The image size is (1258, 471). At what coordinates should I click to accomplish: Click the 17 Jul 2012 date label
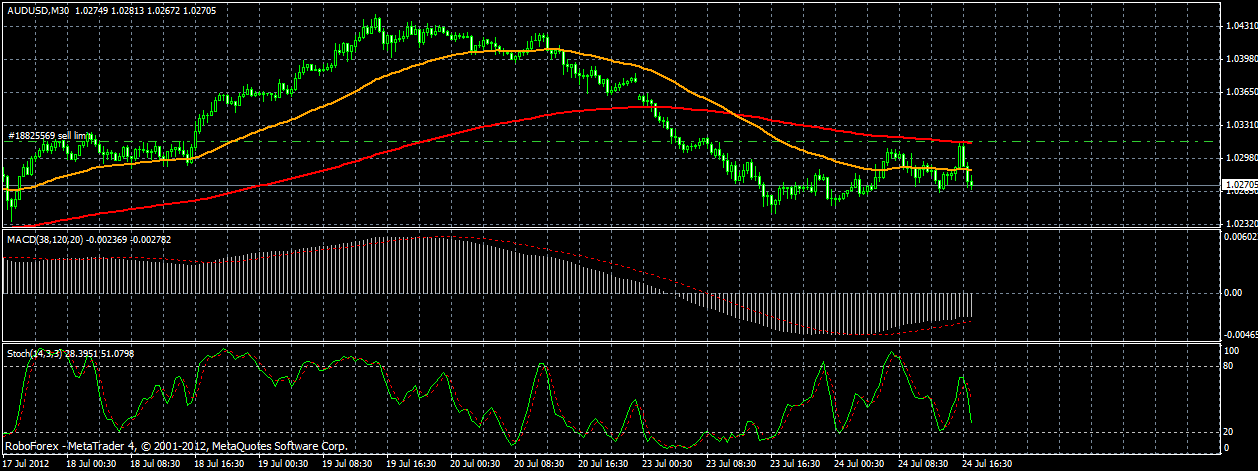[28, 464]
